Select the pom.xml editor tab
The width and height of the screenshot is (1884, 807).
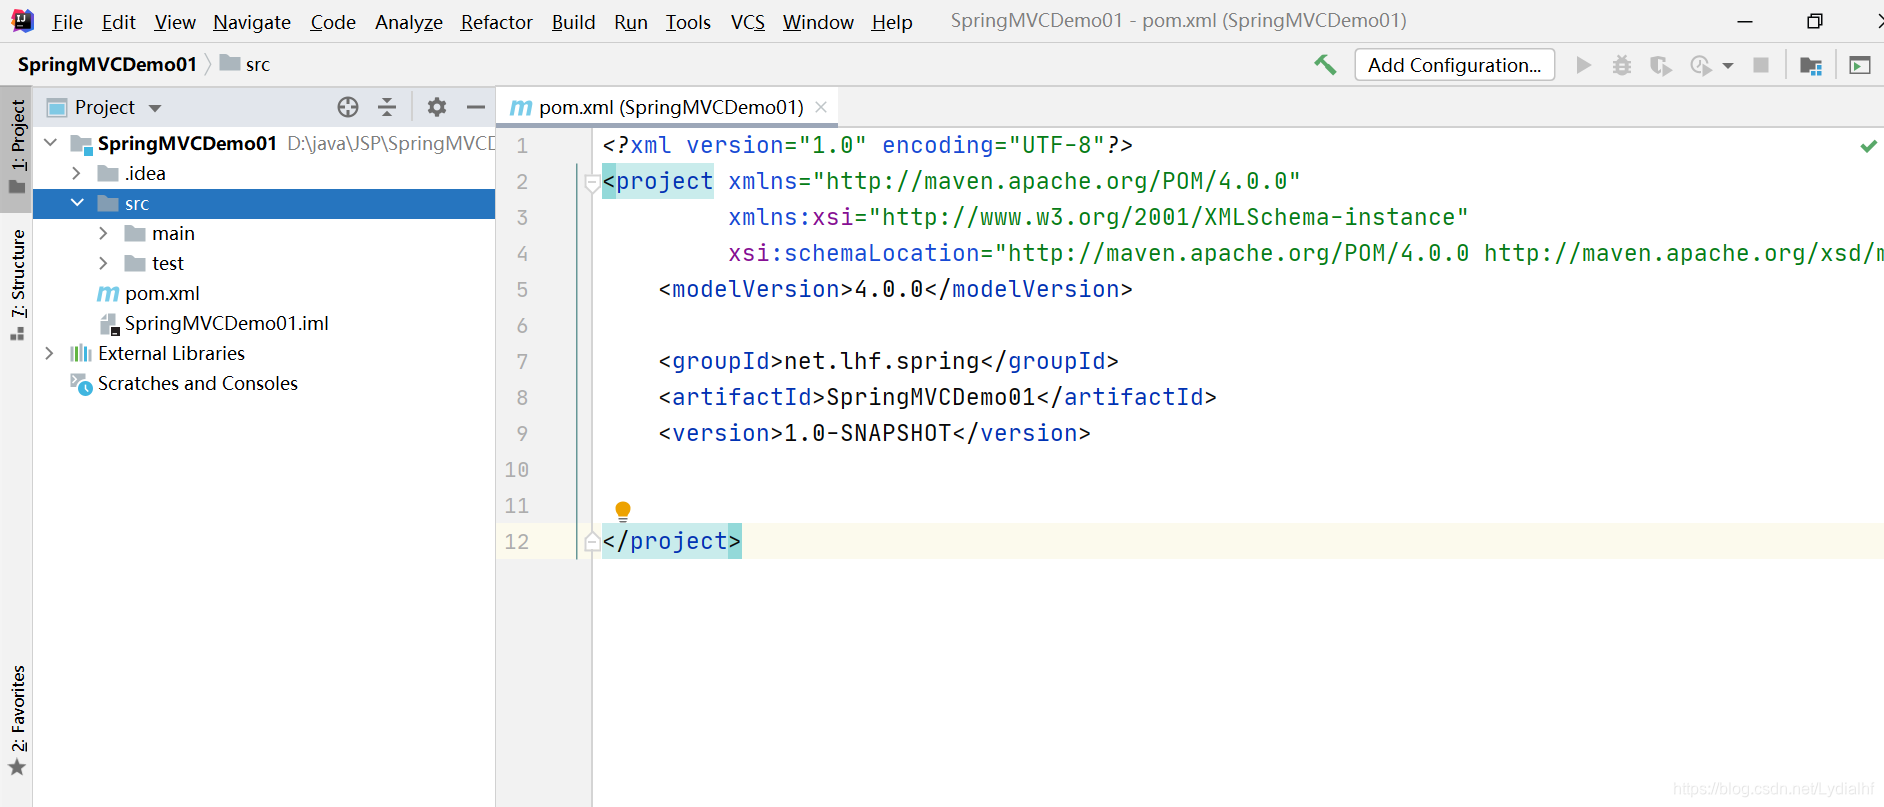tap(668, 107)
